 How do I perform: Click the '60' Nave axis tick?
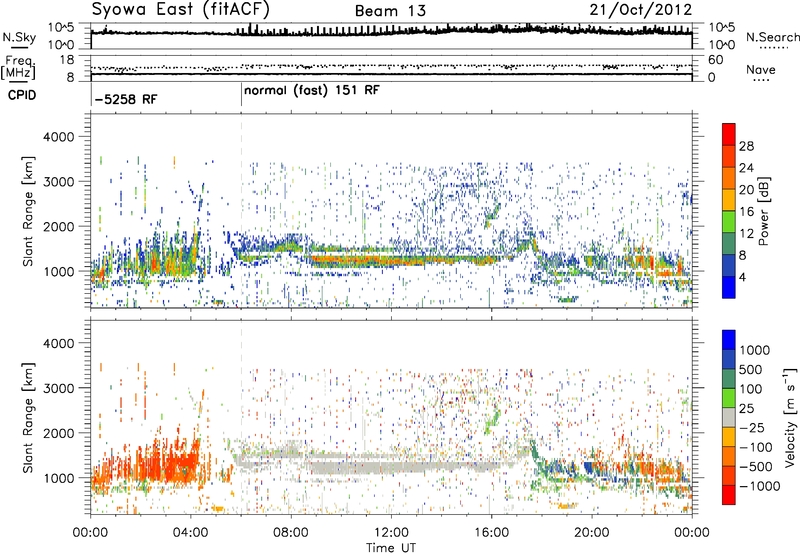click(x=715, y=60)
